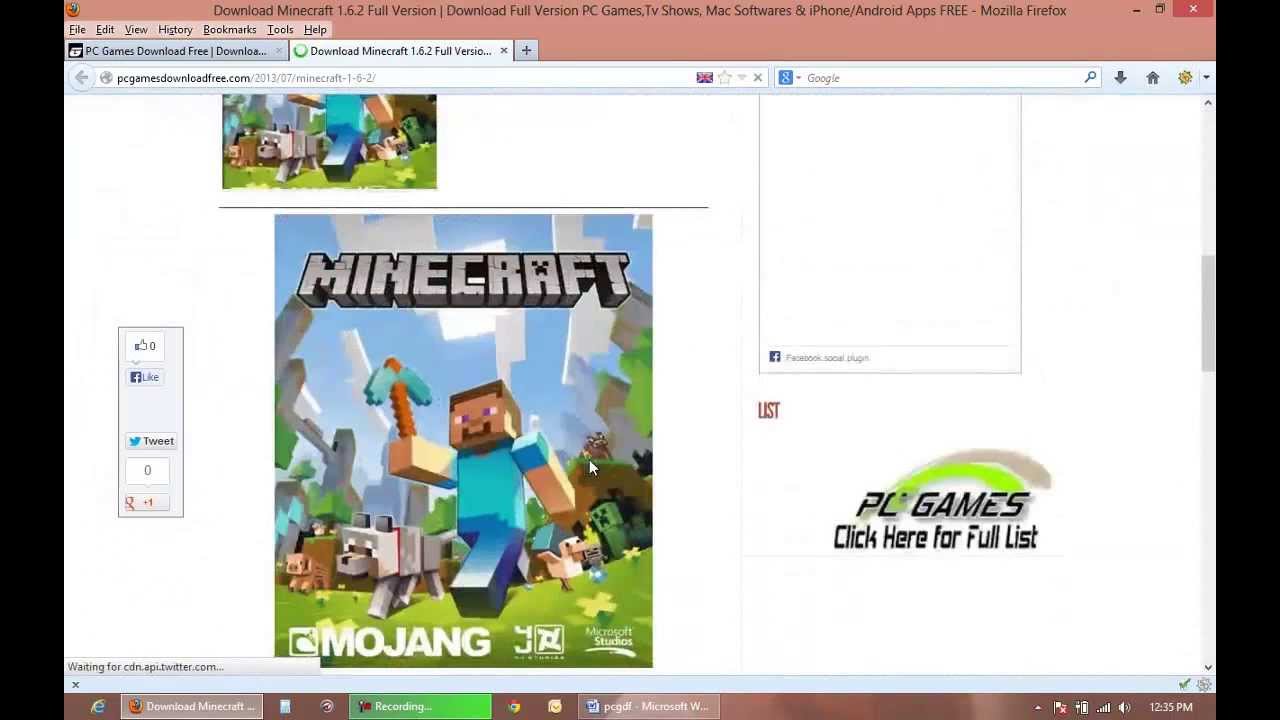Open the File menu

pos(77,30)
